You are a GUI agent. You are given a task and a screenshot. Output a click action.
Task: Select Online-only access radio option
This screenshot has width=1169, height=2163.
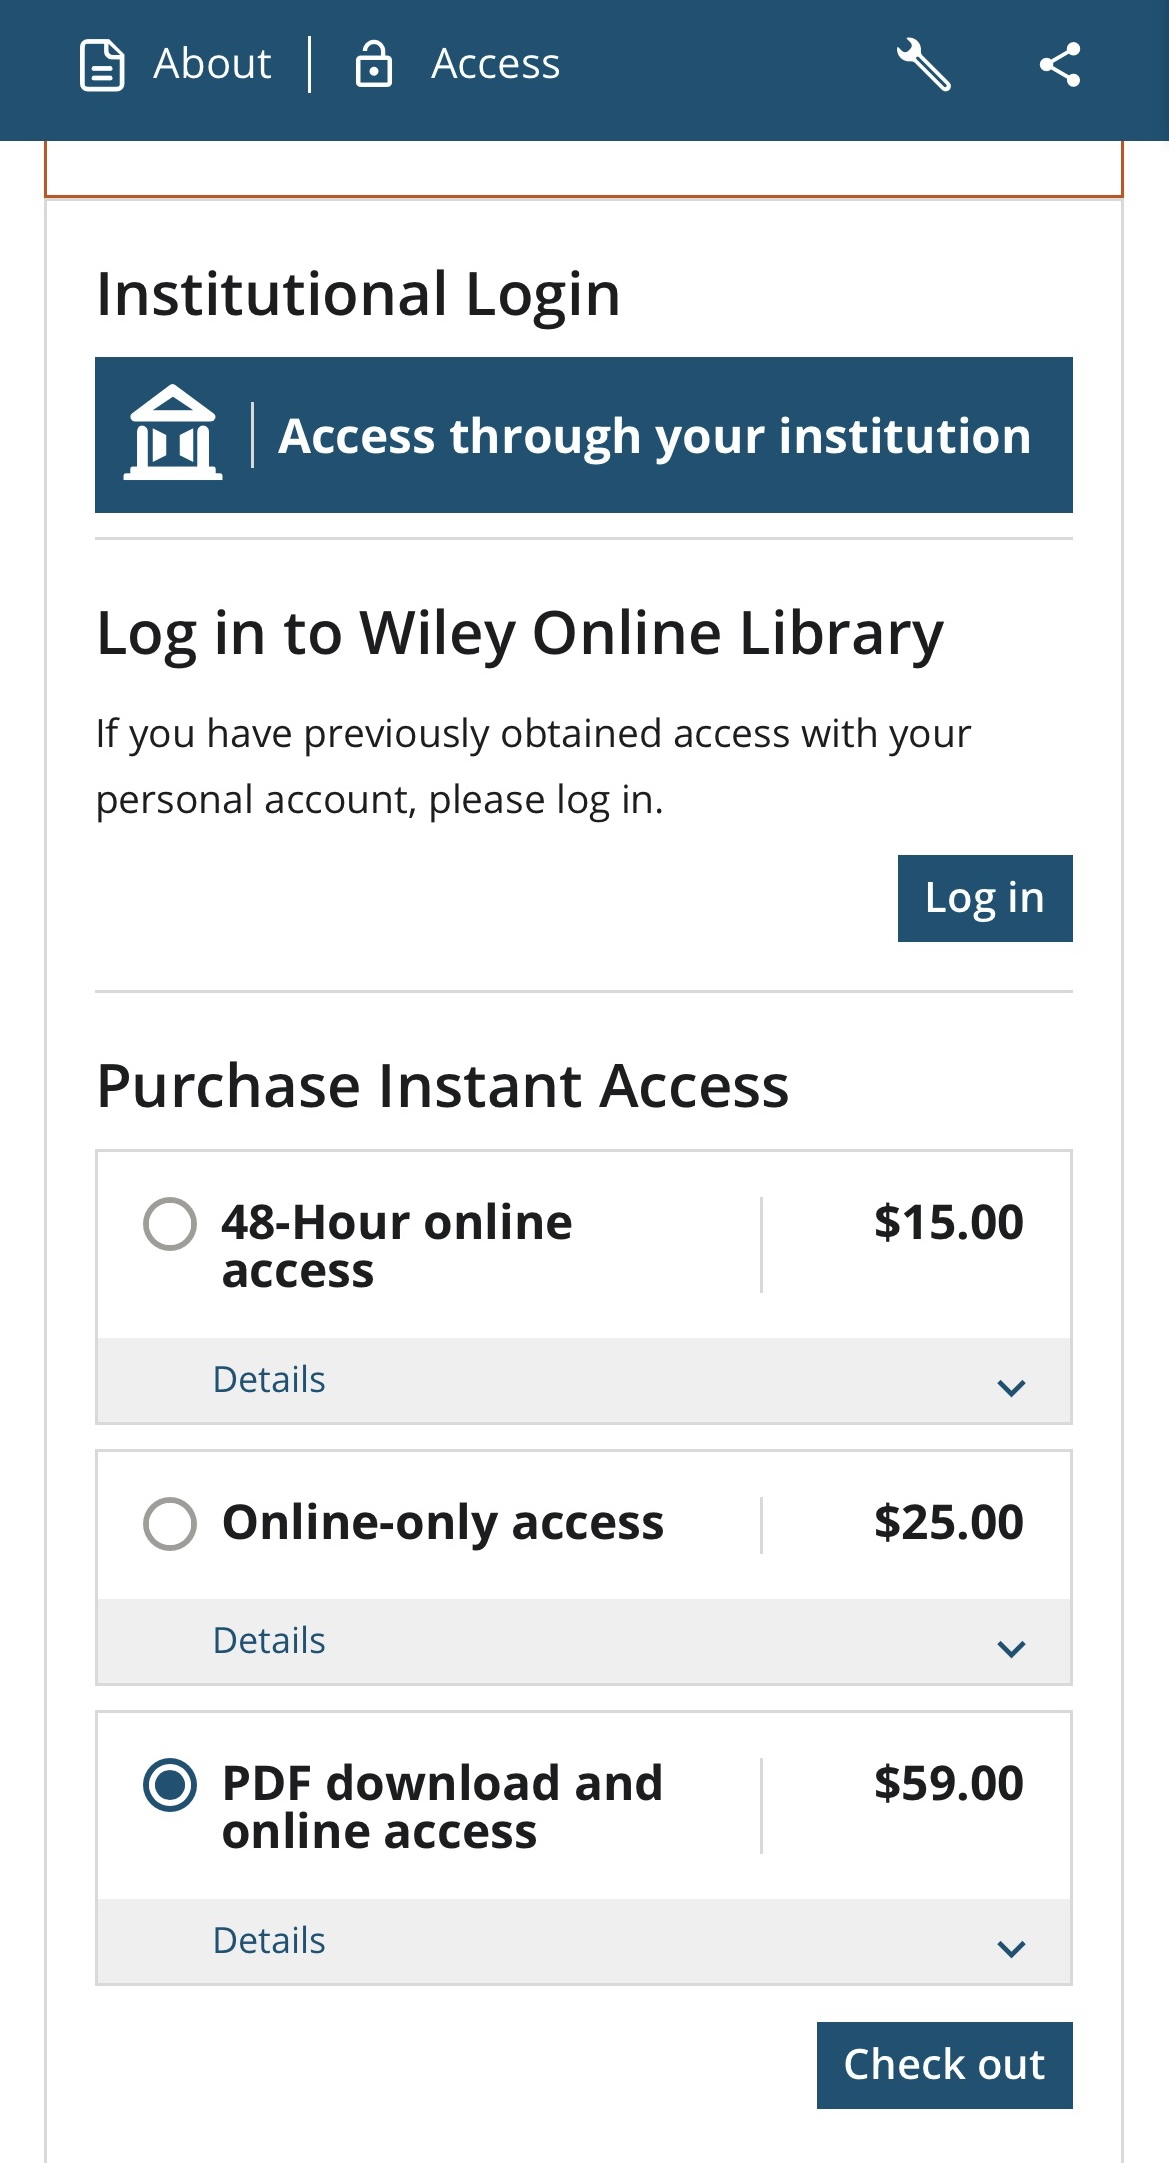(170, 1523)
